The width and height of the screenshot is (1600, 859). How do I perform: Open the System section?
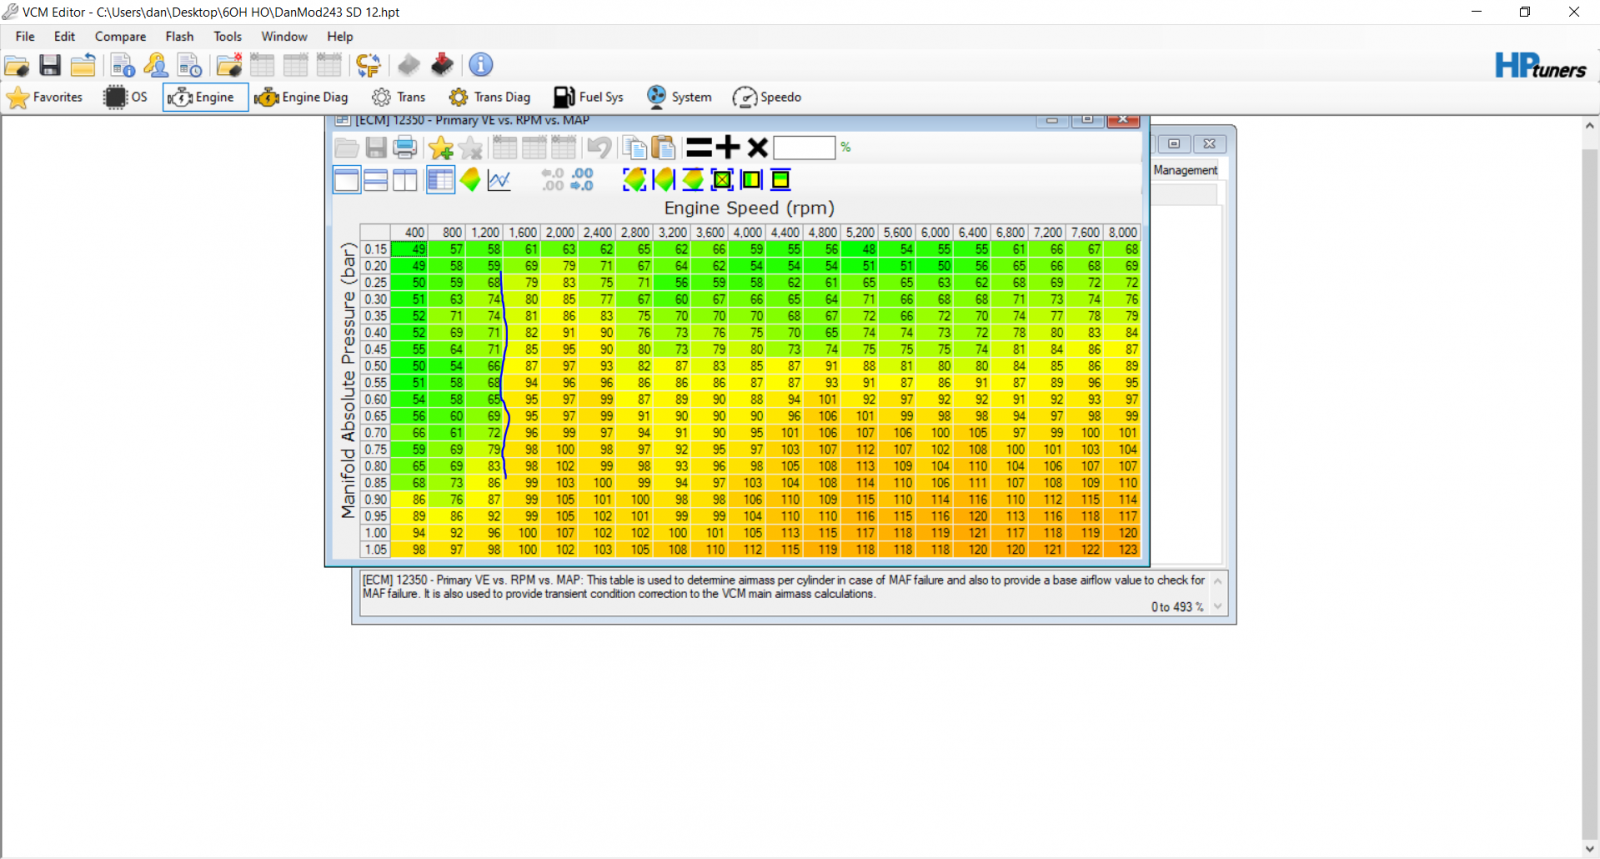coord(679,97)
